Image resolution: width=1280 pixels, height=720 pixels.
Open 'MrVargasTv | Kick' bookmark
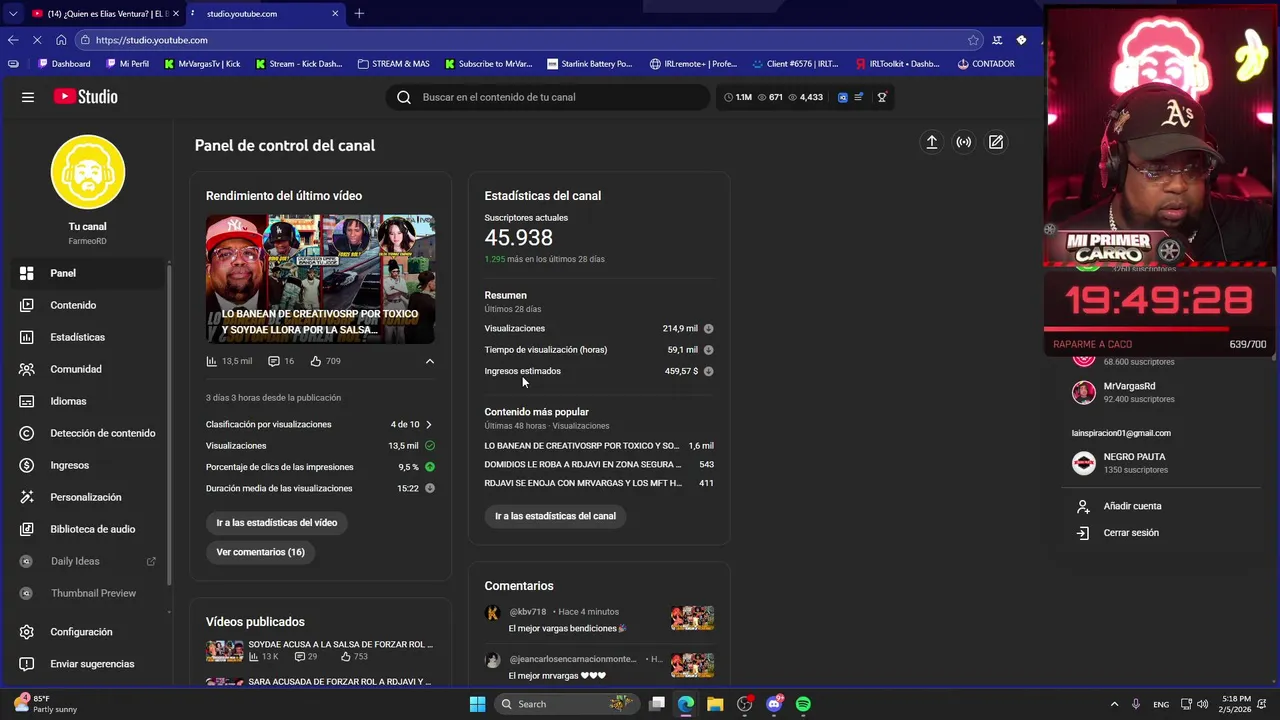click(201, 64)
